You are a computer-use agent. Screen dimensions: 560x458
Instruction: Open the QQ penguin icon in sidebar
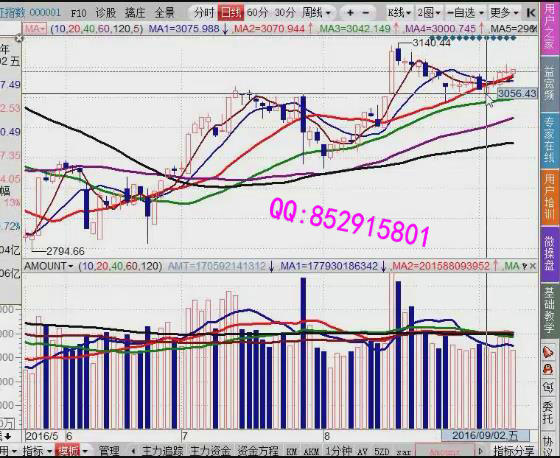pyautogui.click(x=548, y=370)
